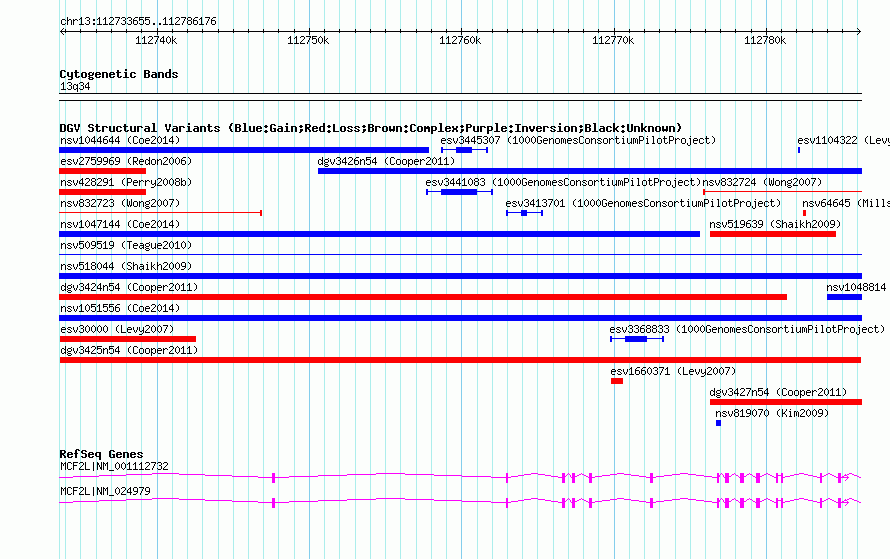Select the nsv64645 small red mark

coord(804,213)
